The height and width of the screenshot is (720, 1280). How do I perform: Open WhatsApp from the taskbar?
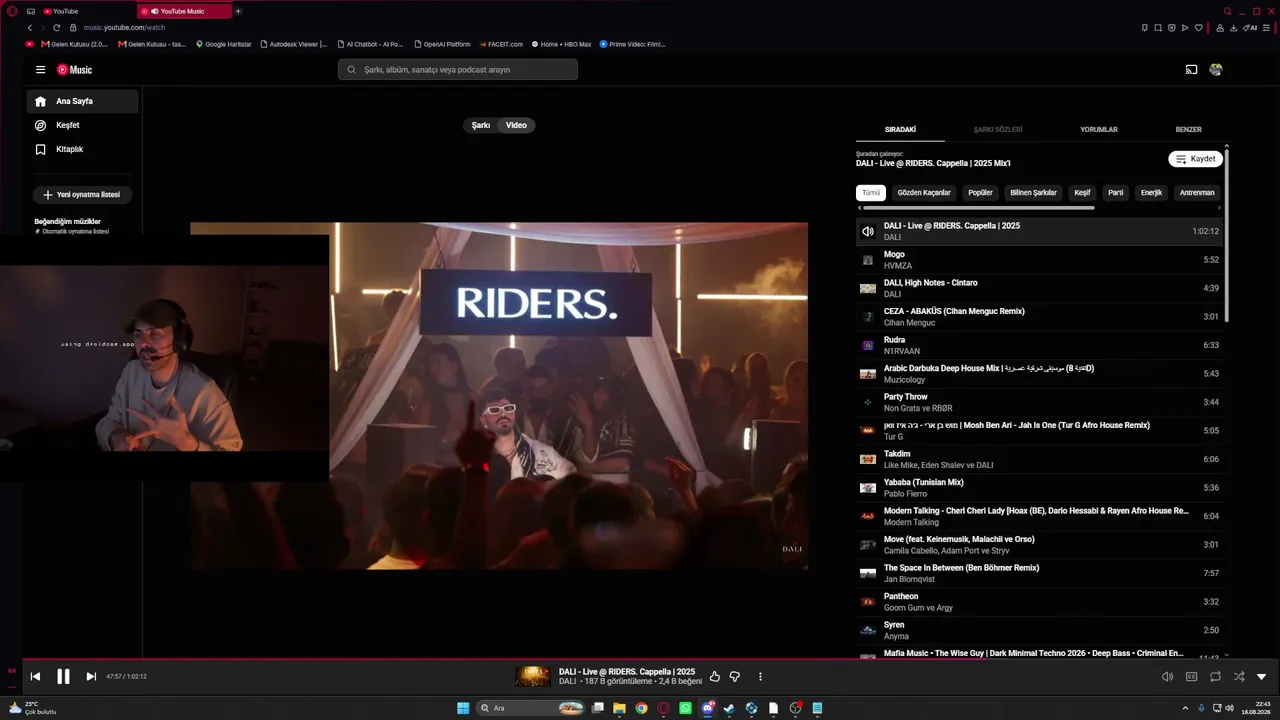(x=685, y=708)
